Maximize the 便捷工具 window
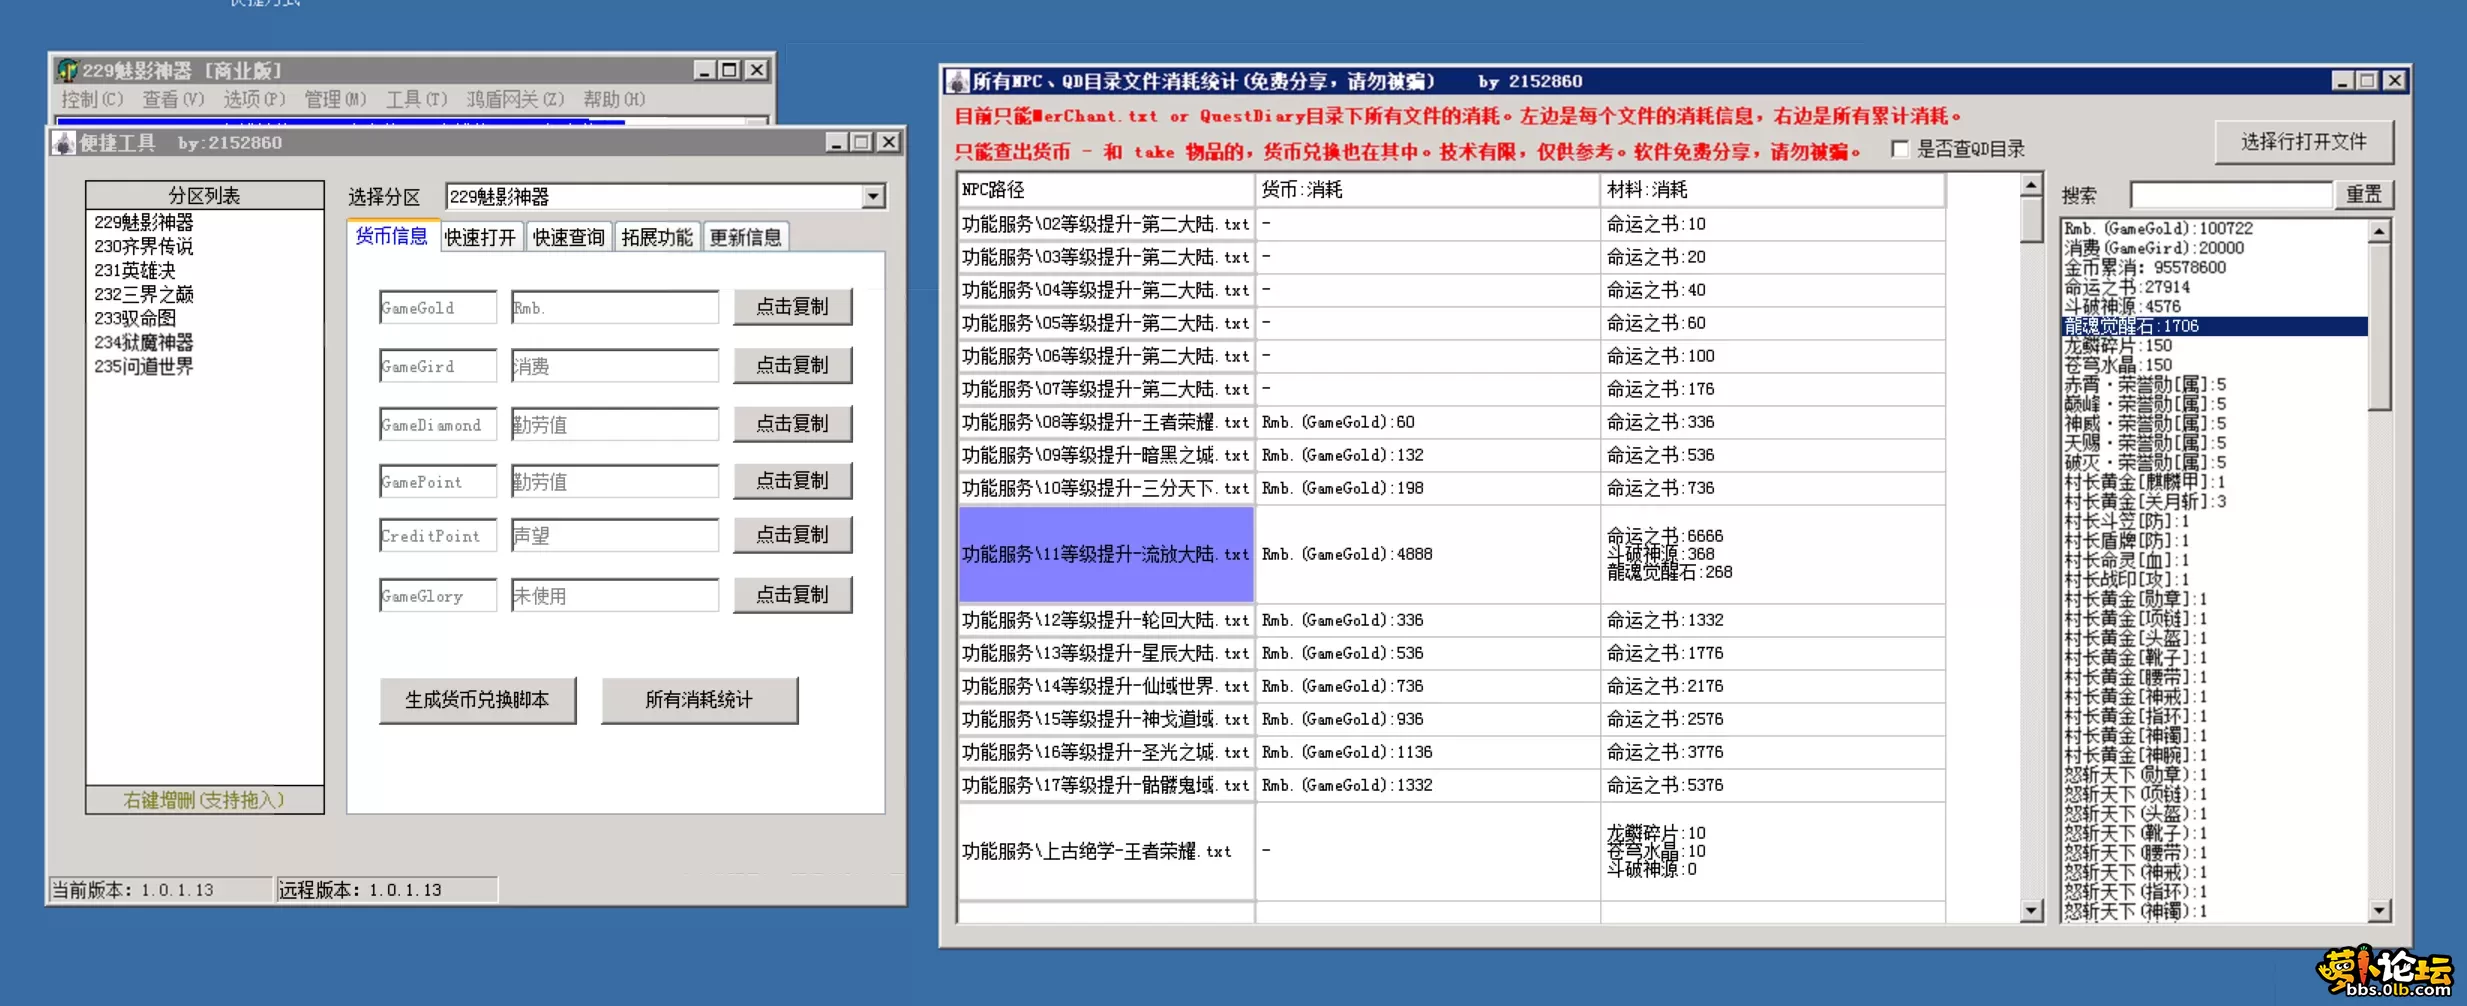 click(x=861, y=142)
